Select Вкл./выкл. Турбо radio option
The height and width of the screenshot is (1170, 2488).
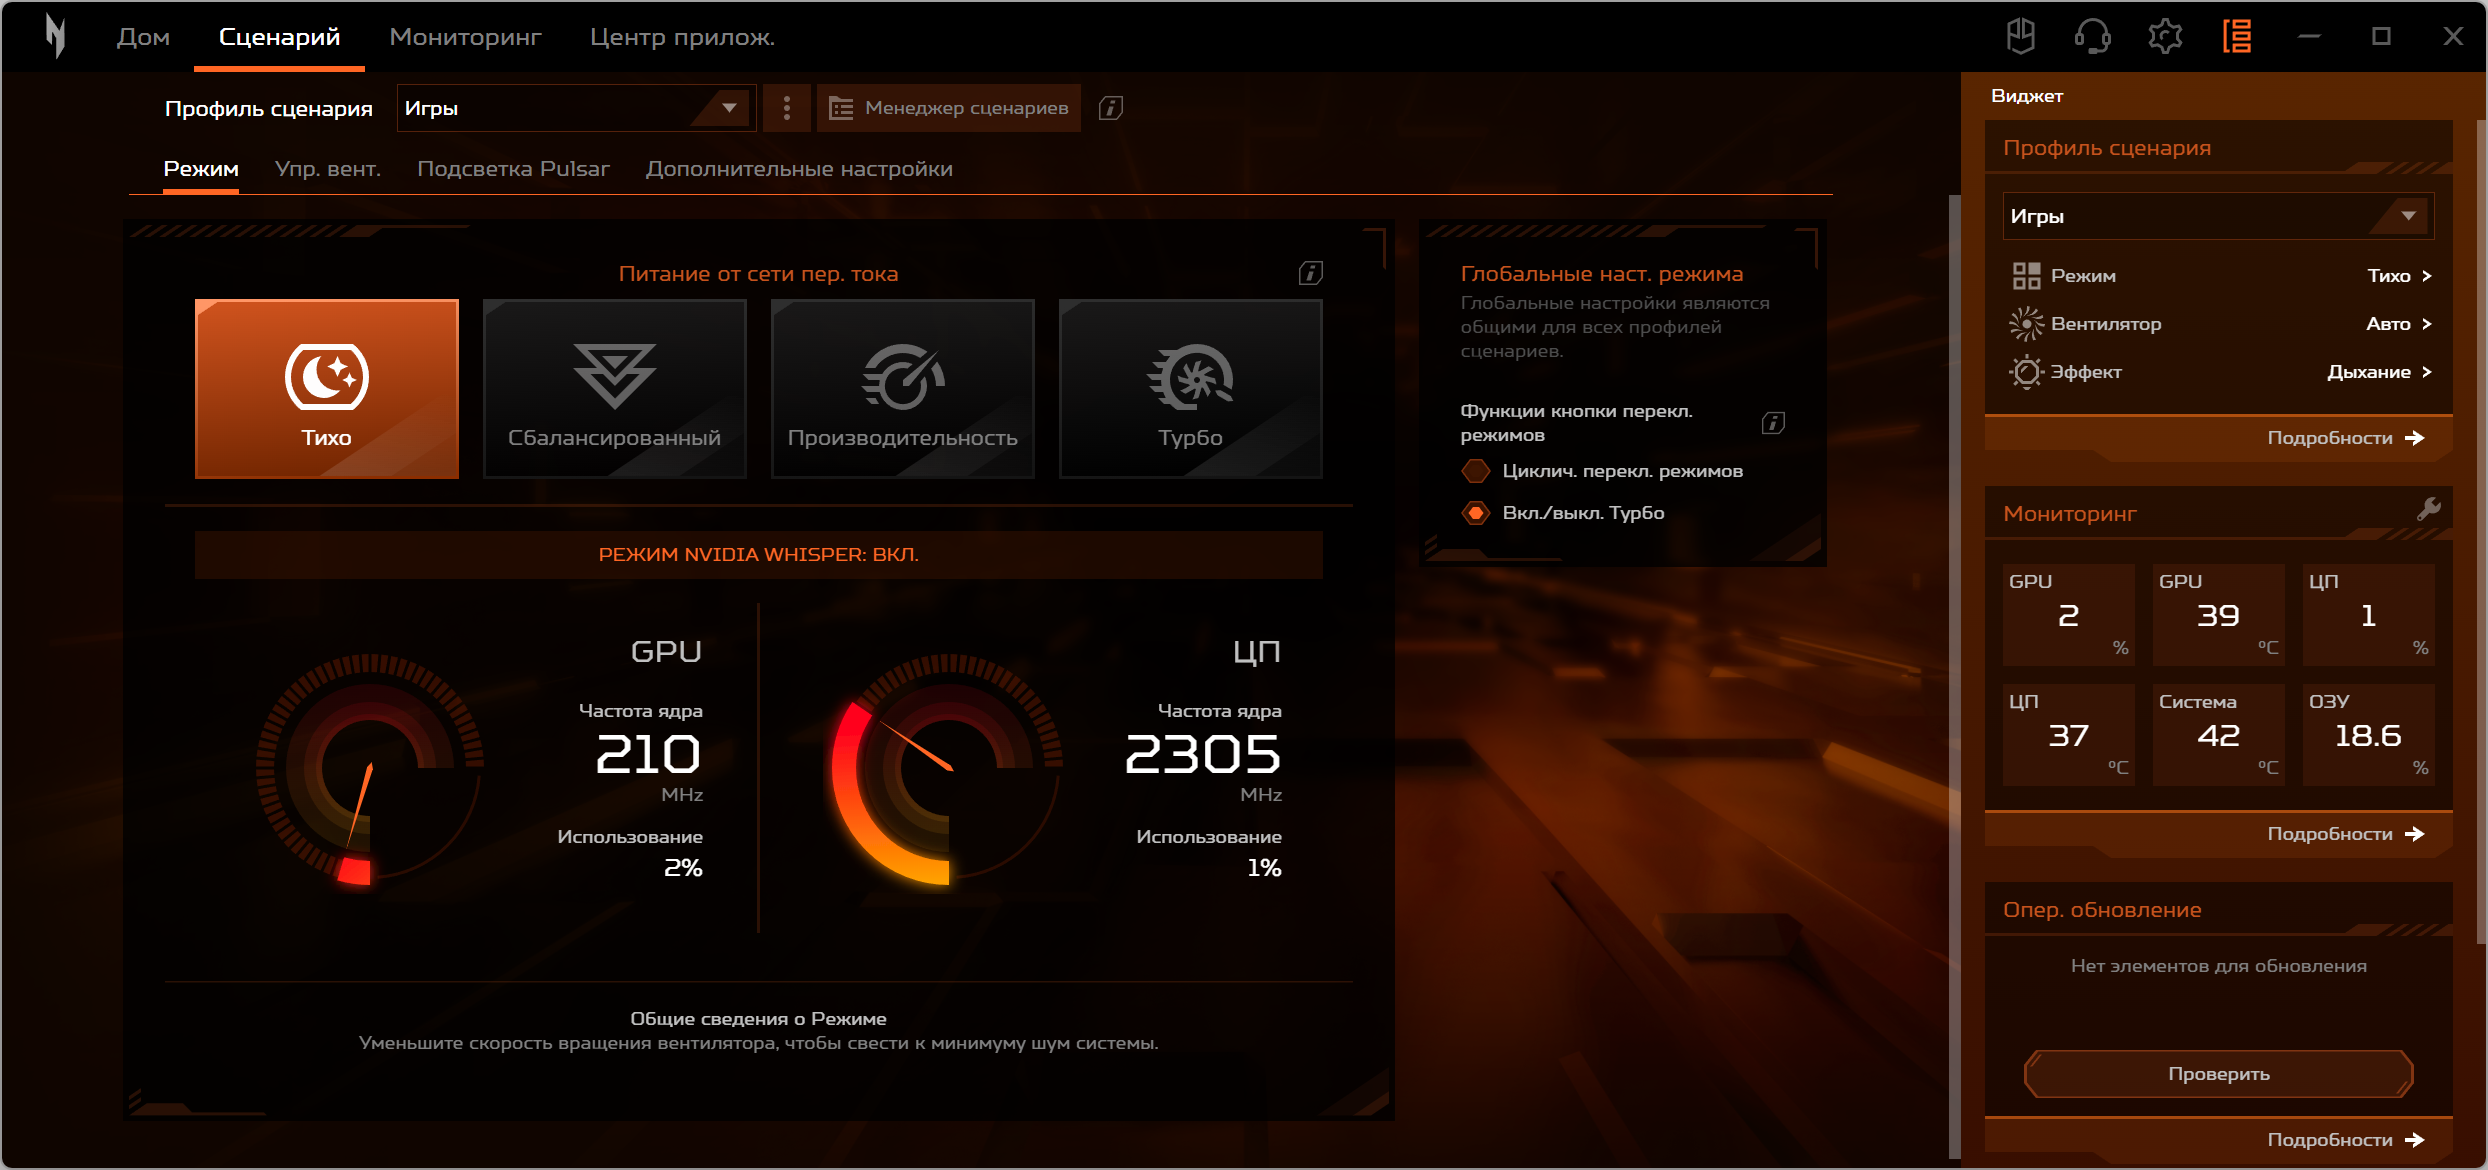pyautogui.click(x=1476, y=513)
